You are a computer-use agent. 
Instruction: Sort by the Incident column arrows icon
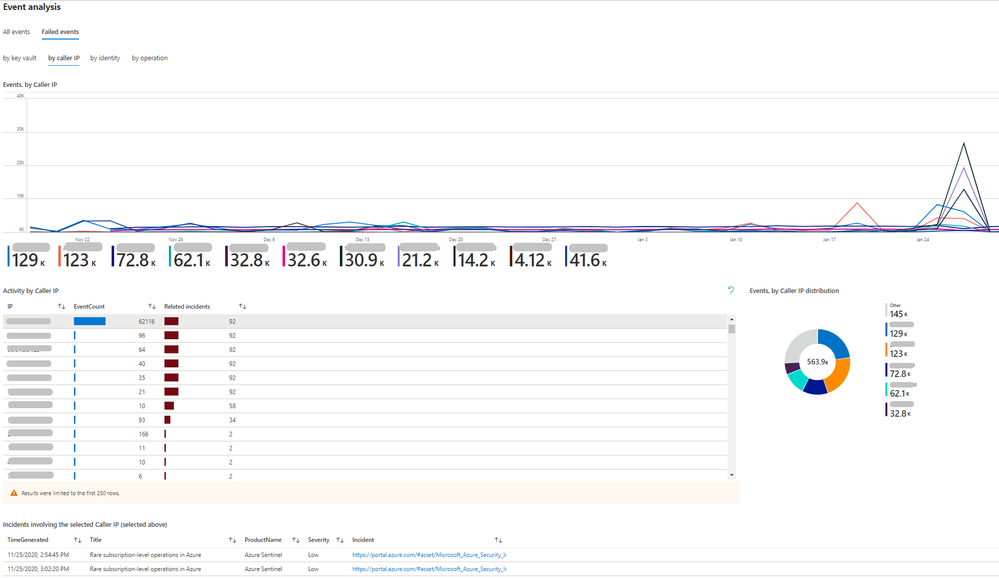498,540
